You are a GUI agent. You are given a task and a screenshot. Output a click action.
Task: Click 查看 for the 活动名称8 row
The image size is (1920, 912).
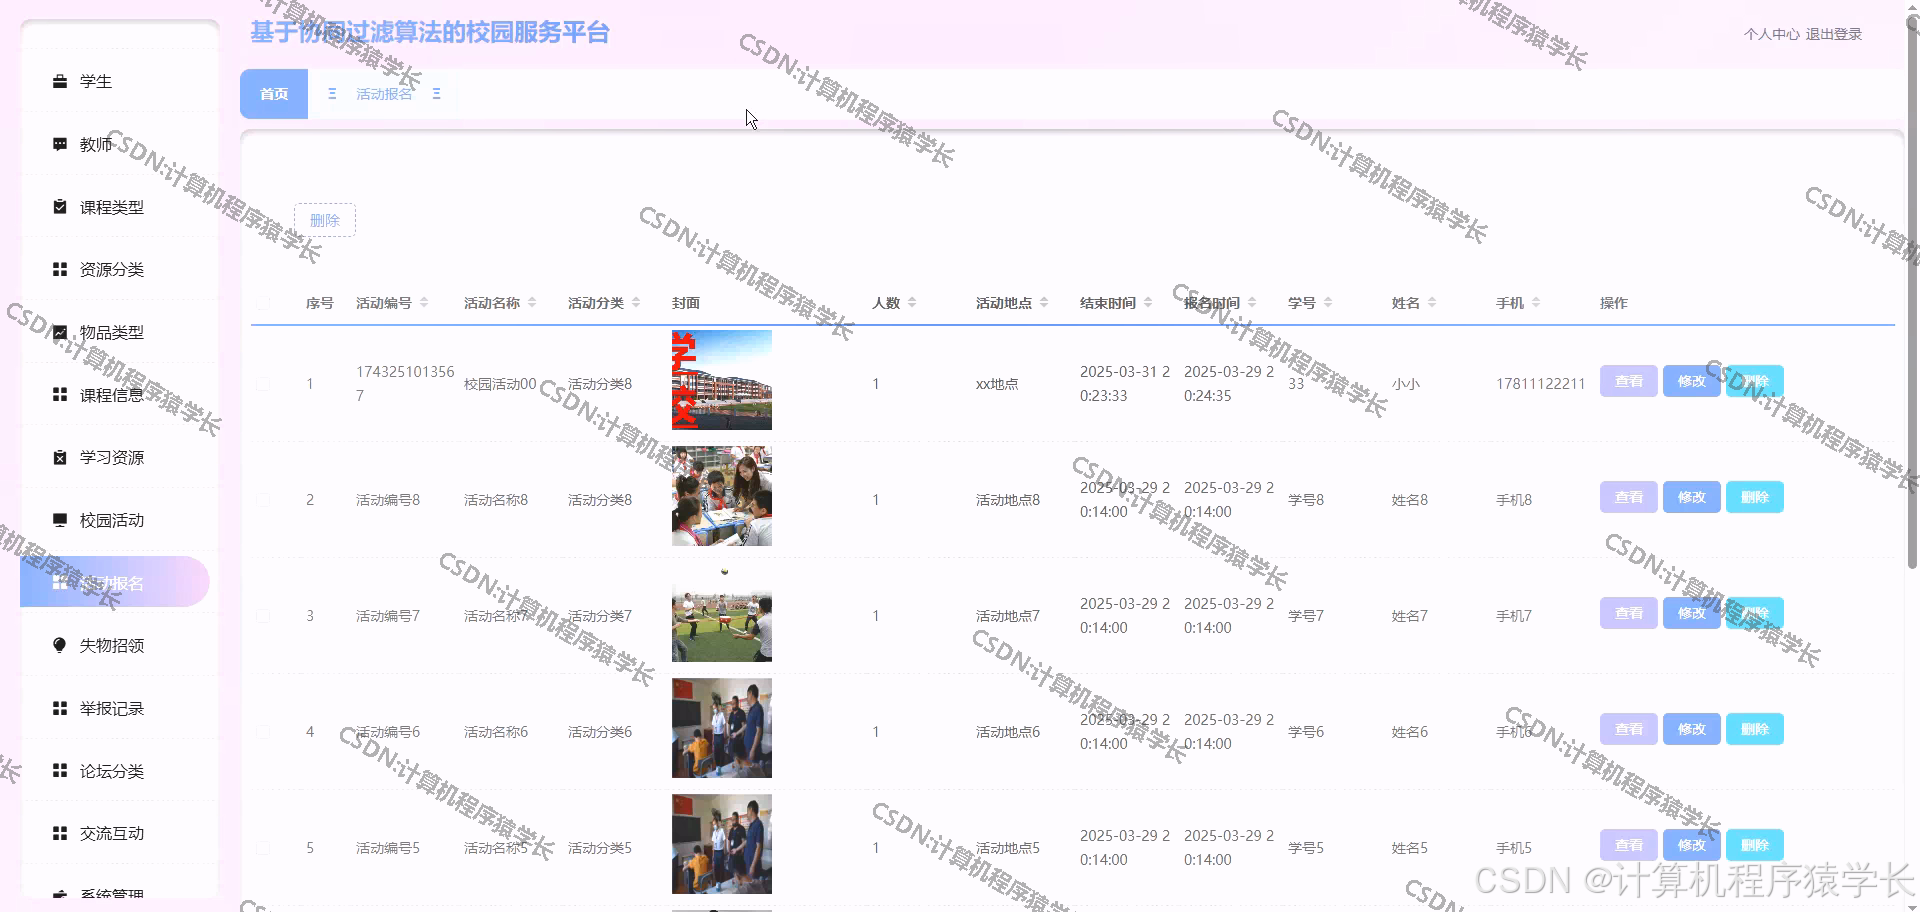pos(1628,497)
